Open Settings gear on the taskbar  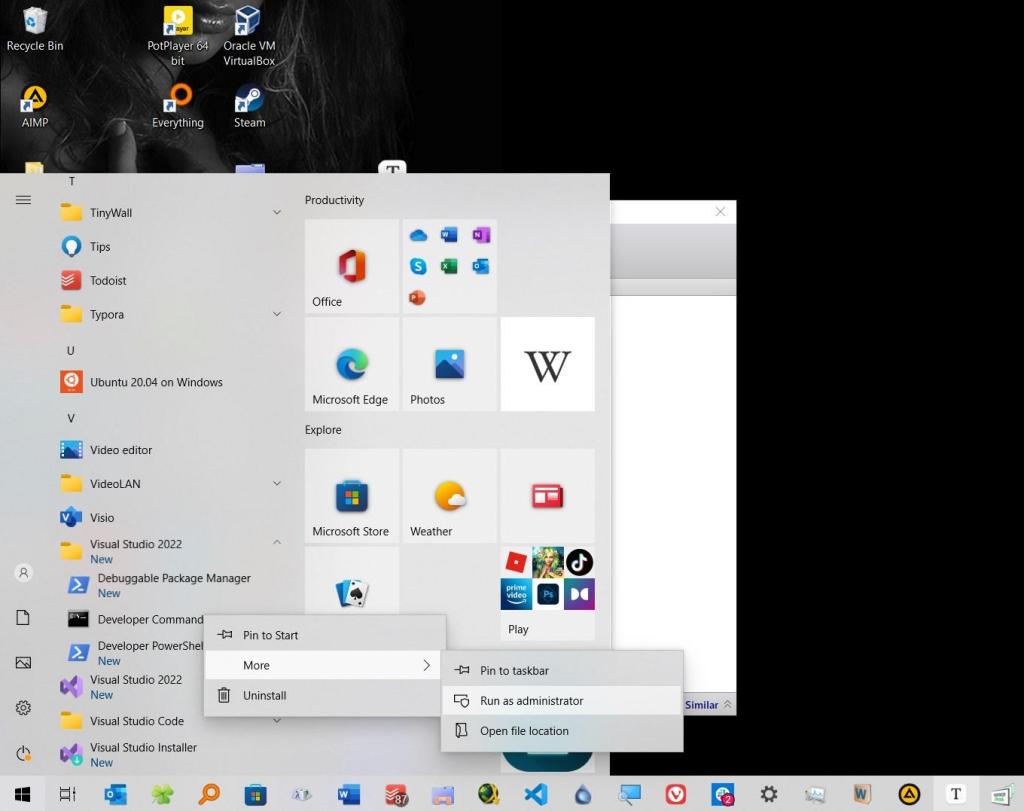(769, 794)
